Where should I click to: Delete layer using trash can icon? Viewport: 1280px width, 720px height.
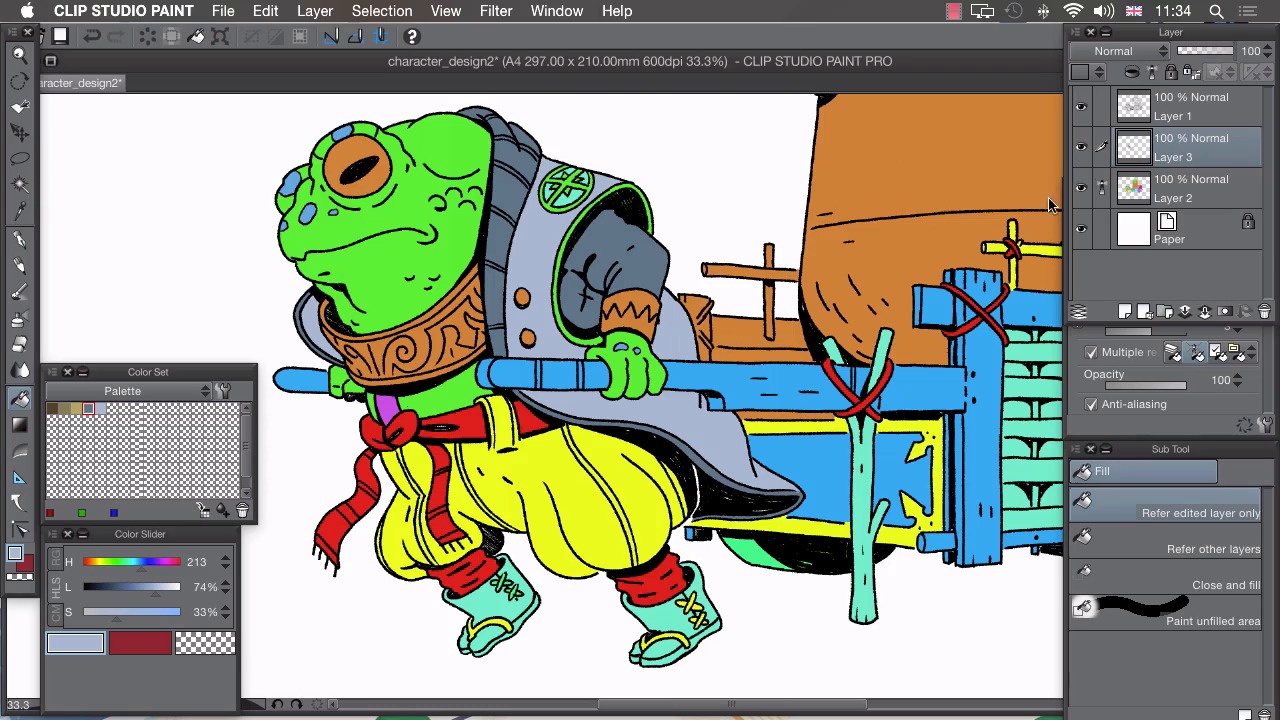tap(1264, 312)
